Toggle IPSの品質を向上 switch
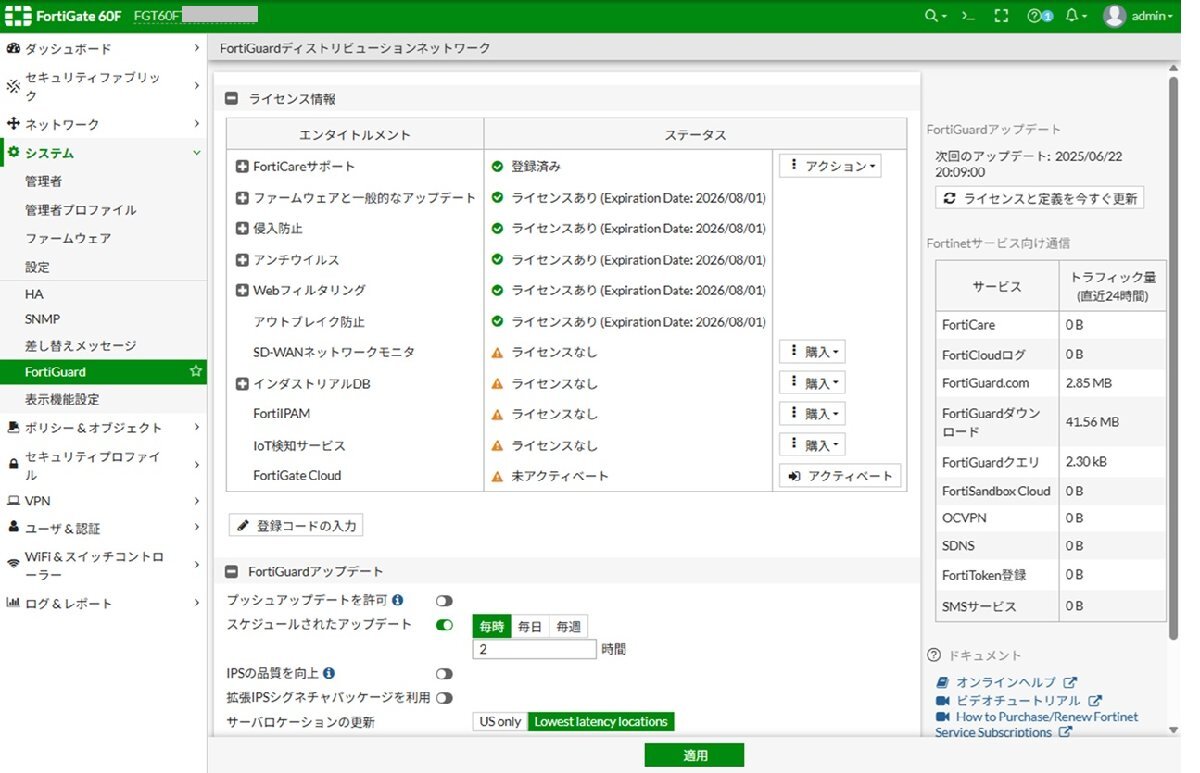The image size is (1200, 773). coord(444,673)
